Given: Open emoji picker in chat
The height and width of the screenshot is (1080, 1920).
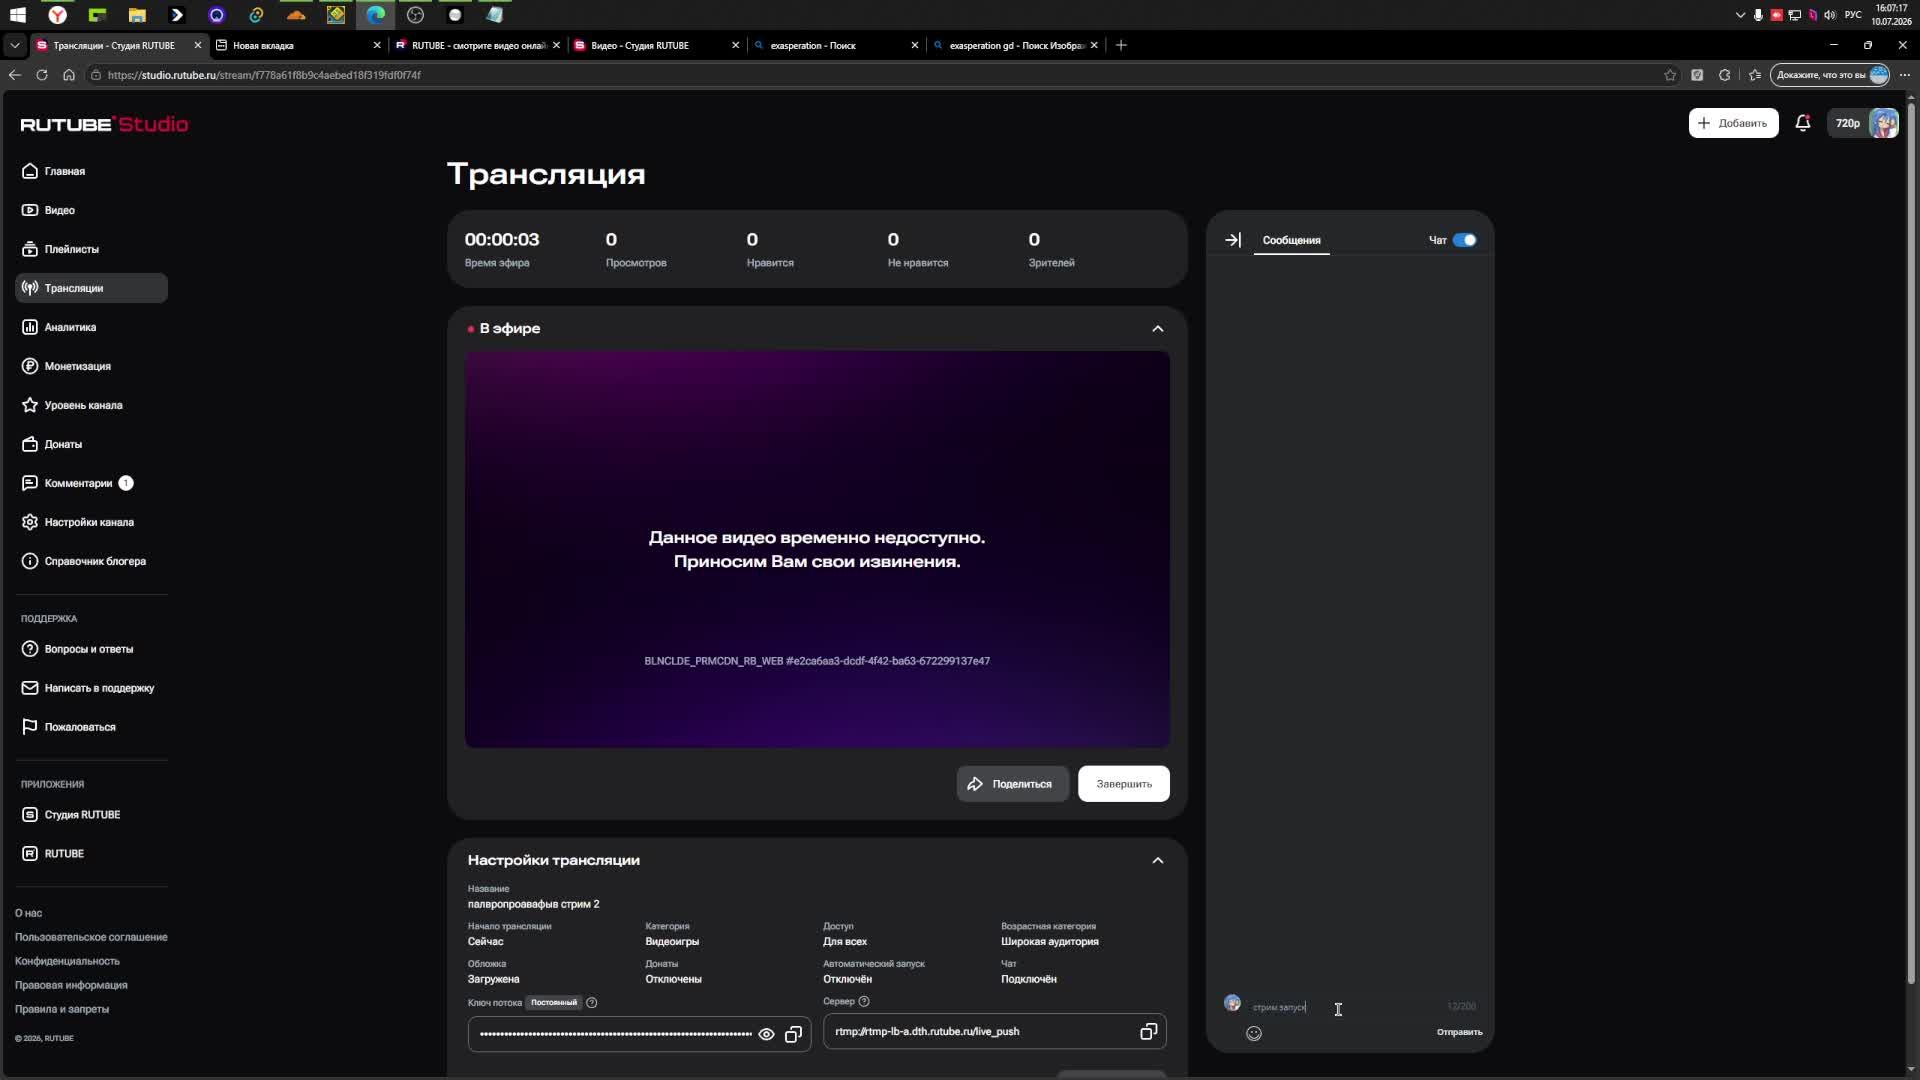Looking at the screenshot, I should (1254, 1034).
